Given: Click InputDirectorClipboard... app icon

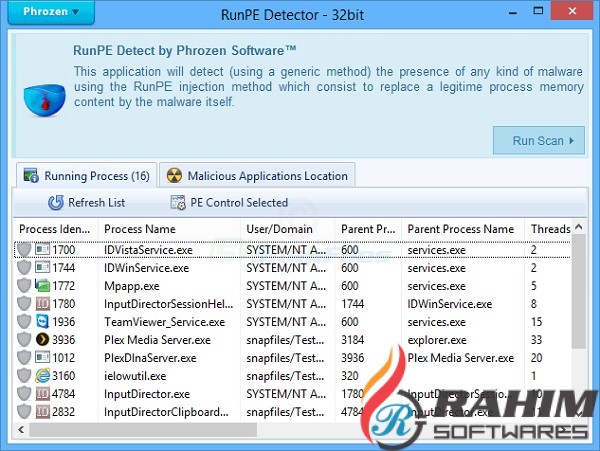Looking at the screenshot, I should pos(42,412).
